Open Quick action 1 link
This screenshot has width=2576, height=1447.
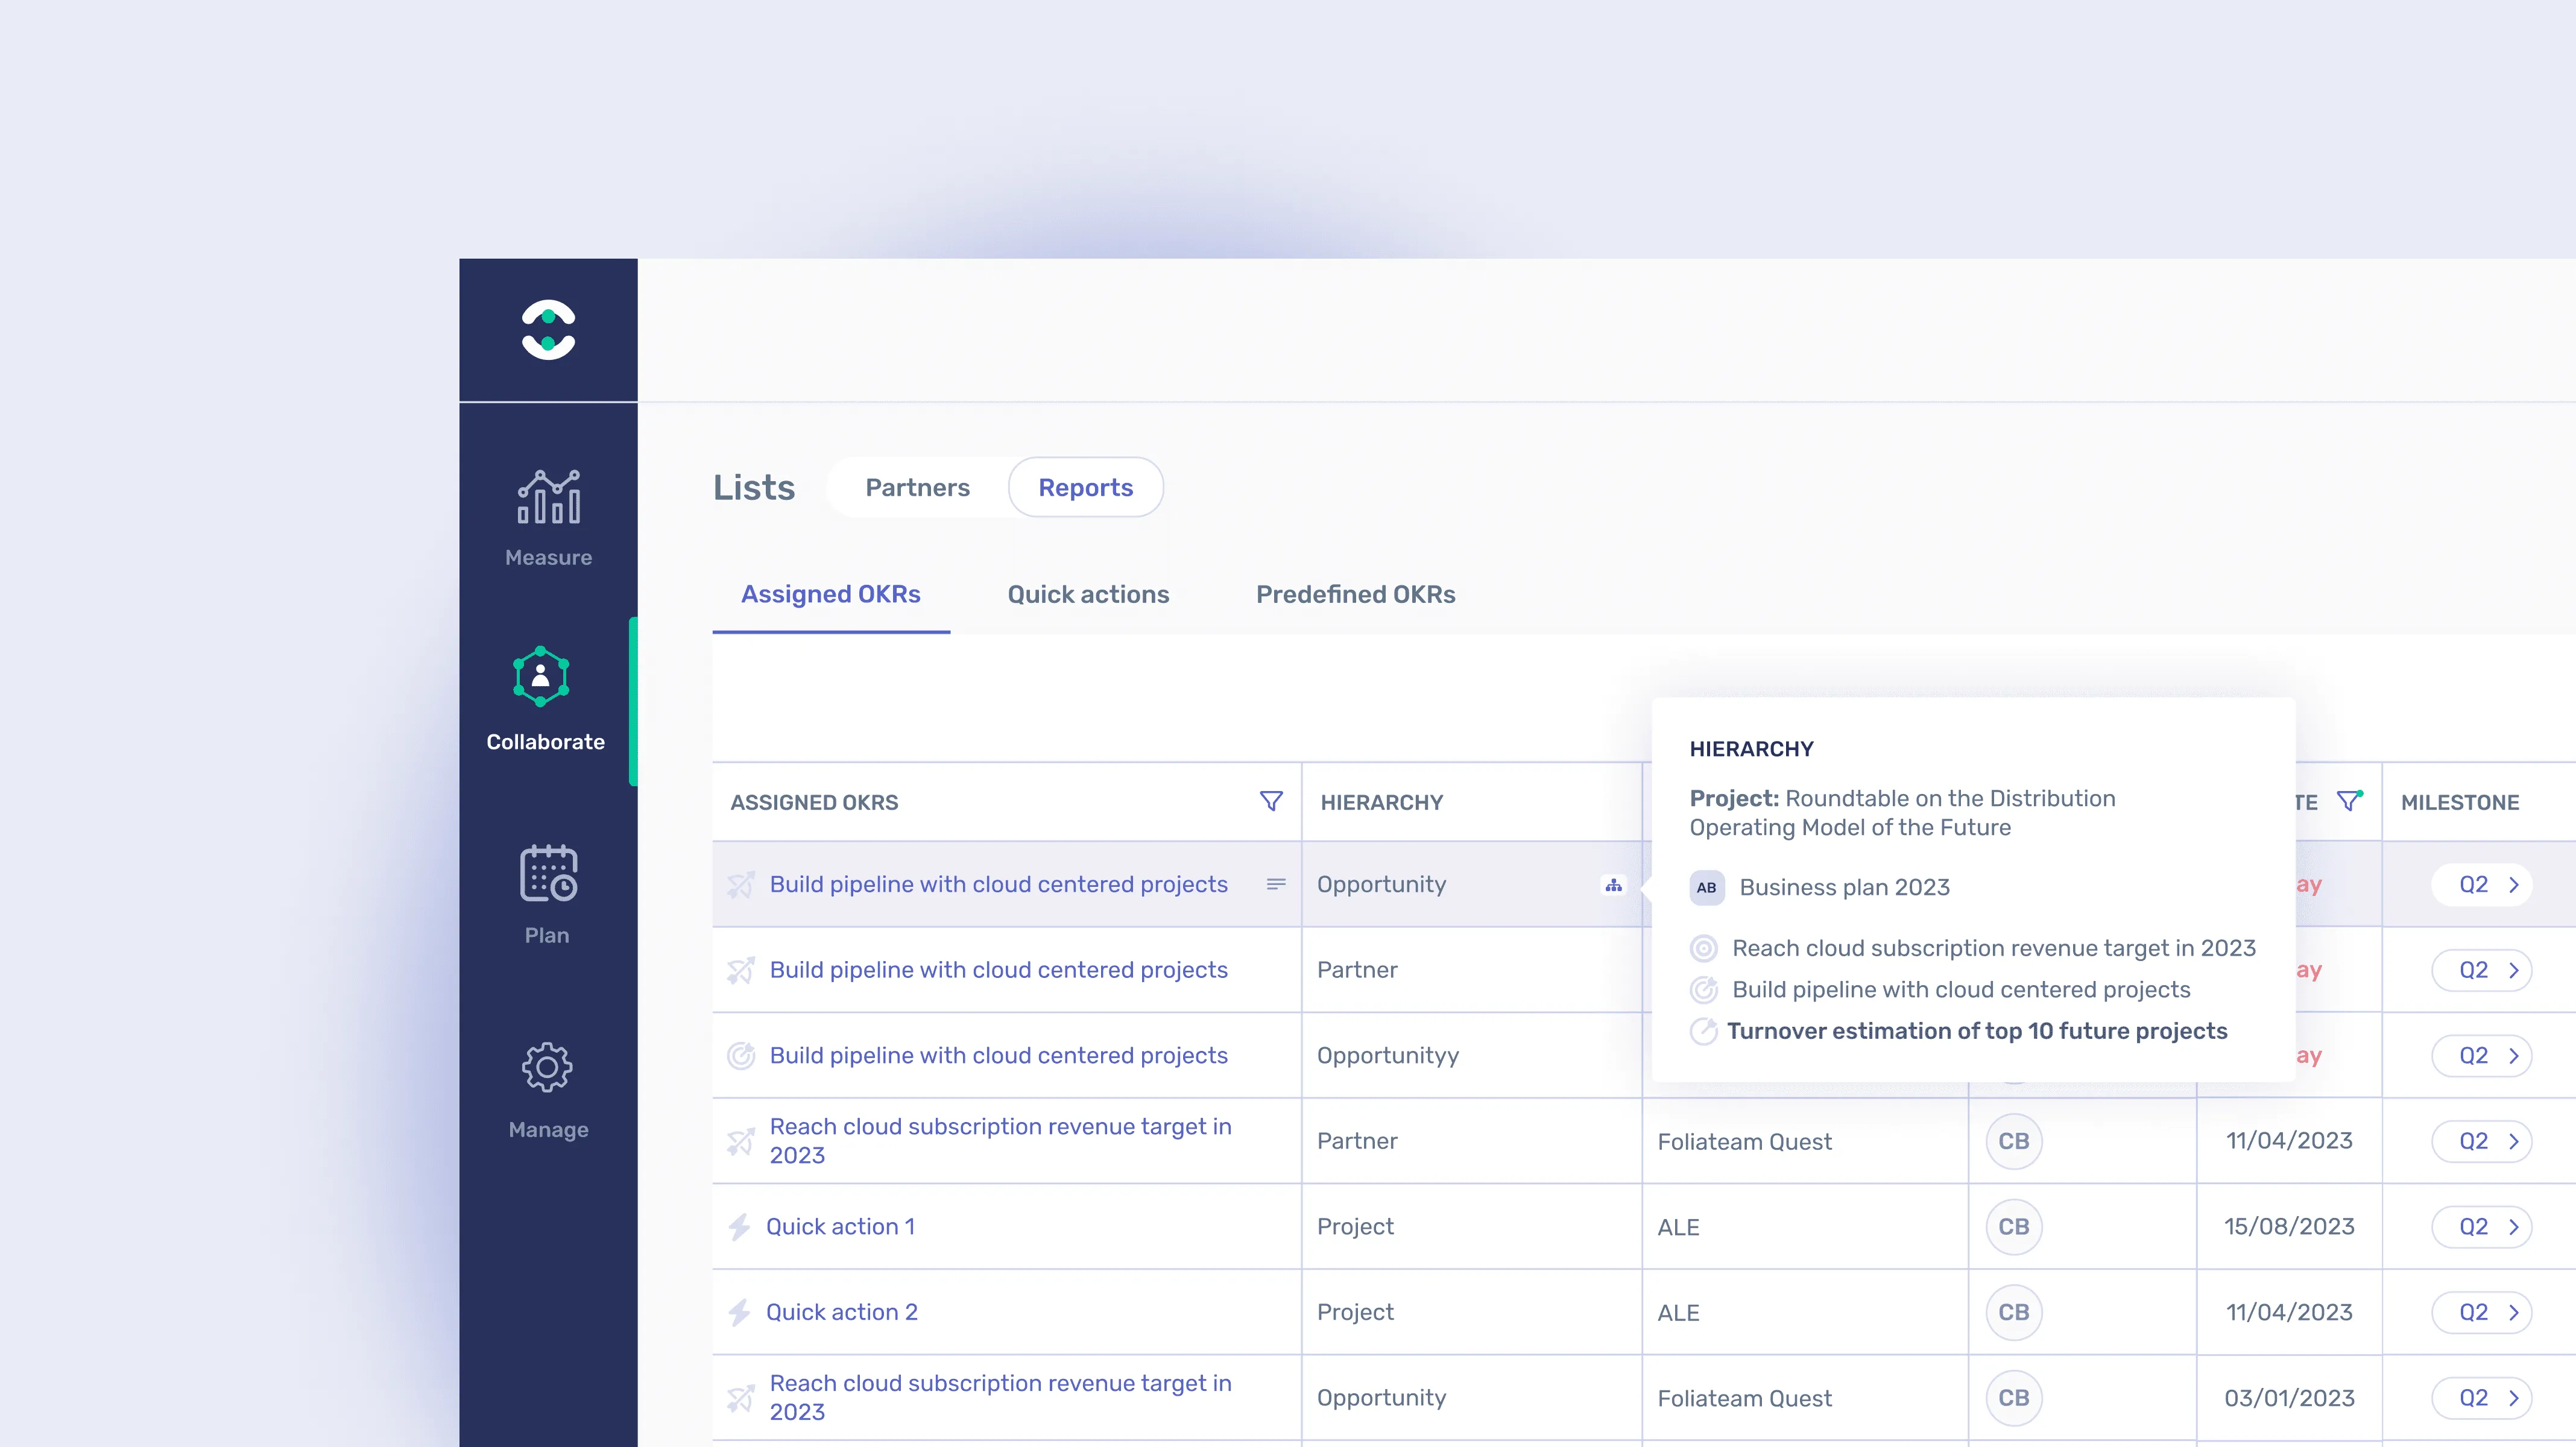point(840,1227)
